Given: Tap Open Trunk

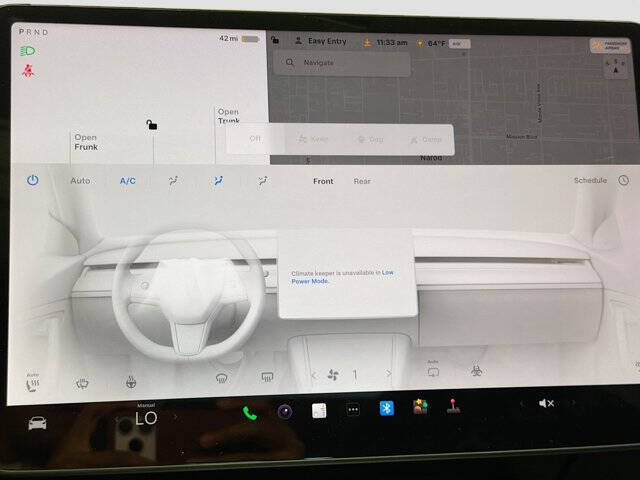Looking at the screenshot, I should click(x=228, y=116).
